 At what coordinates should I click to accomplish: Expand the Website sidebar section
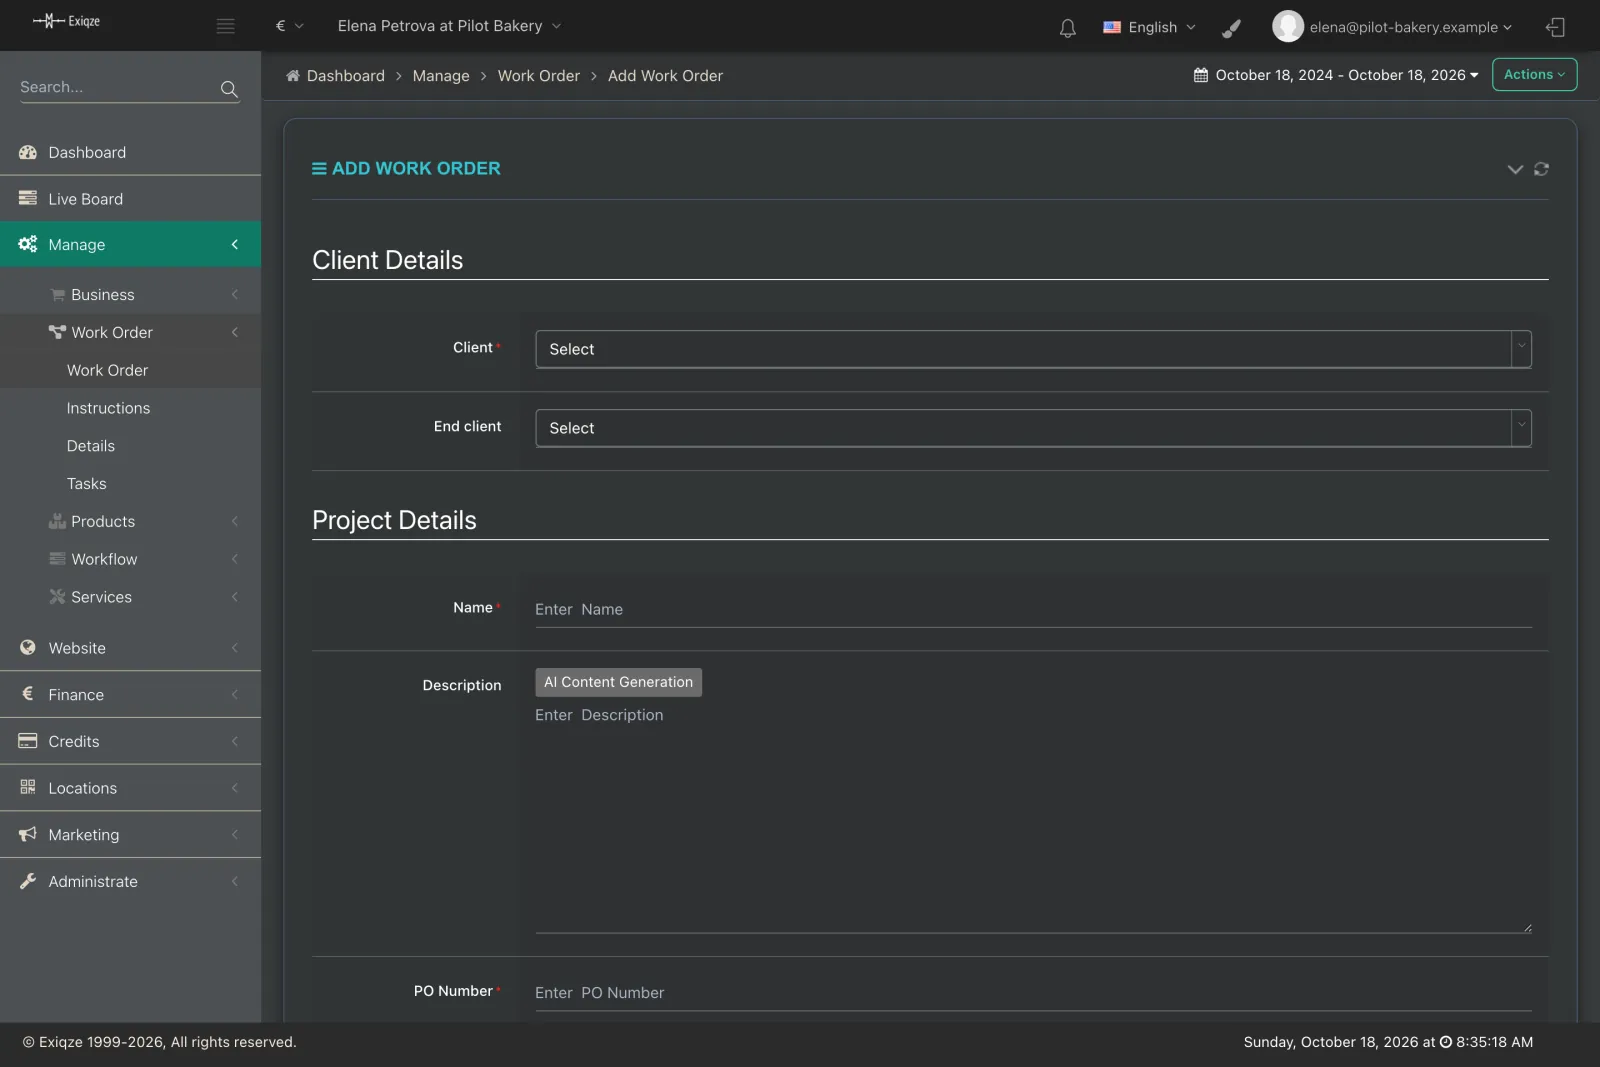coord(130,648)
